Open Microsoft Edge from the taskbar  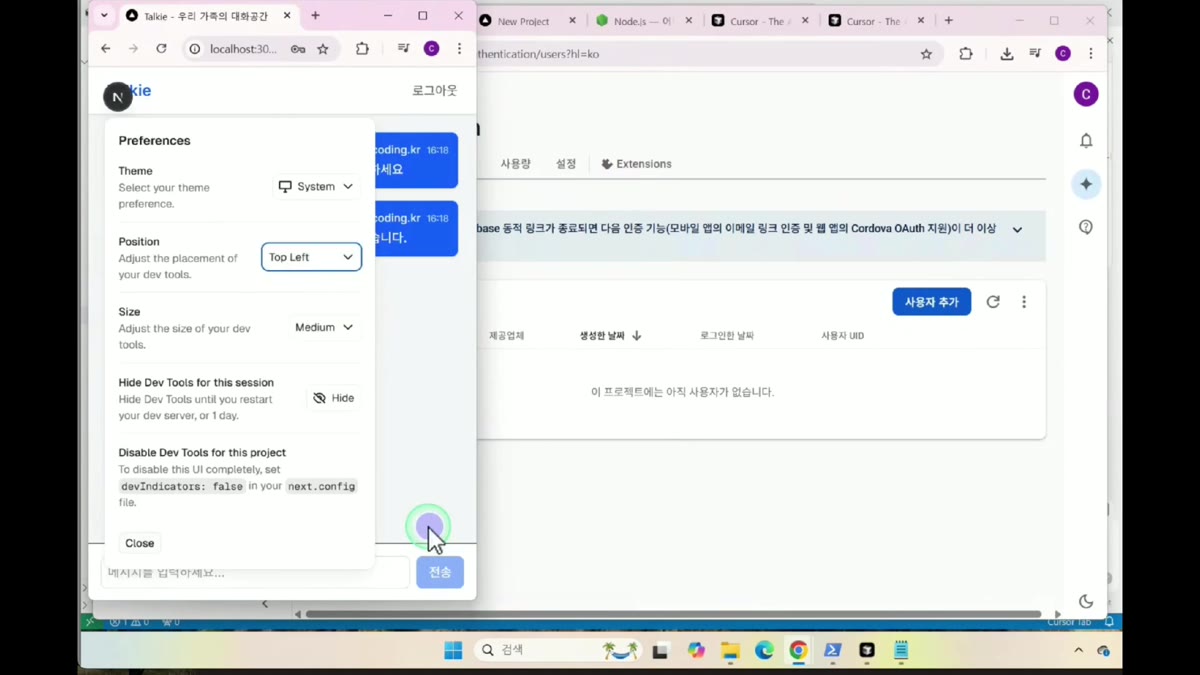click(x=764, y=650)
